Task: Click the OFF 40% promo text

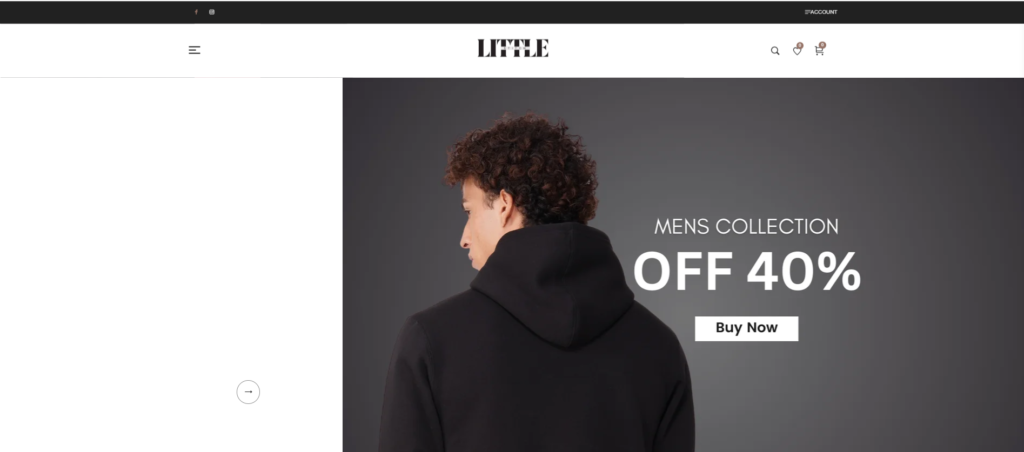Action: [x=746, y=271]
